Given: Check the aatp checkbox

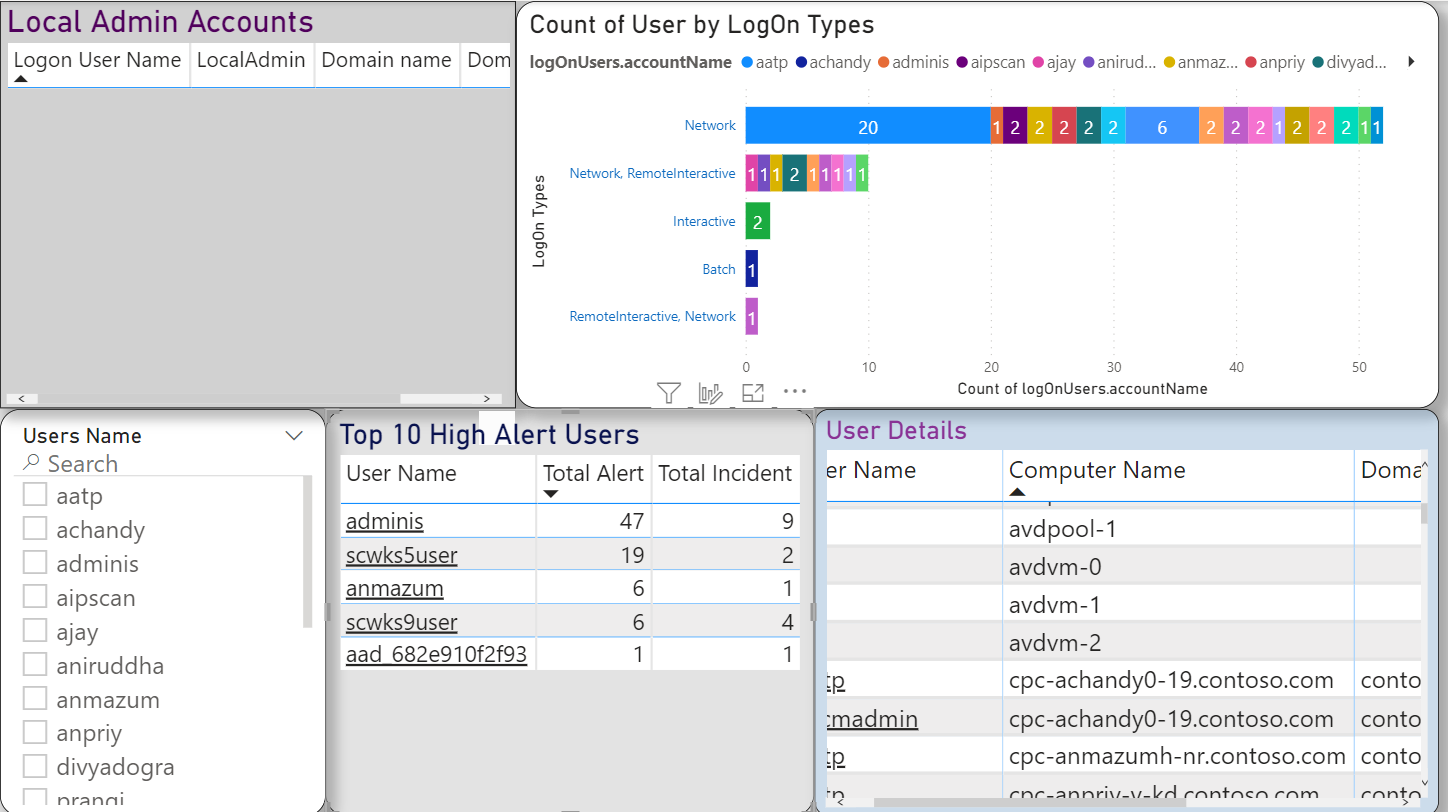Looking at the screenshot, I should (35, 495).
